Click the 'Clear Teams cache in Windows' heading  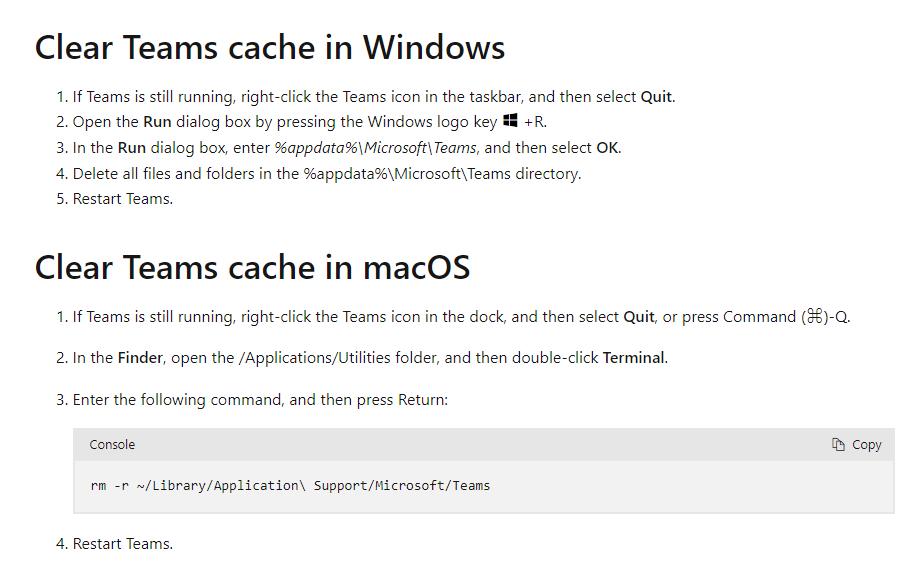tap(270, 47)
